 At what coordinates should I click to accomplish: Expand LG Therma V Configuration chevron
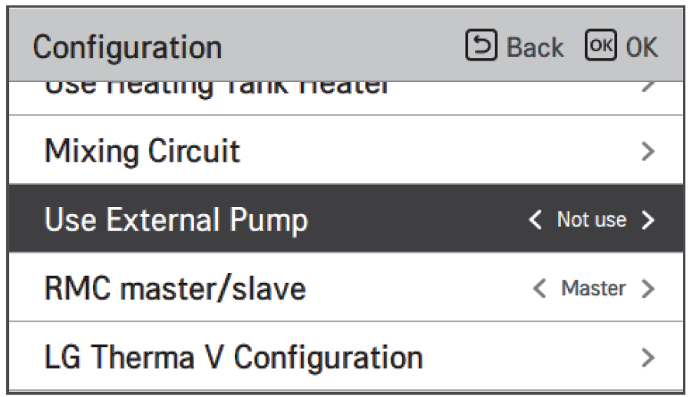click(x=648, y=357)
